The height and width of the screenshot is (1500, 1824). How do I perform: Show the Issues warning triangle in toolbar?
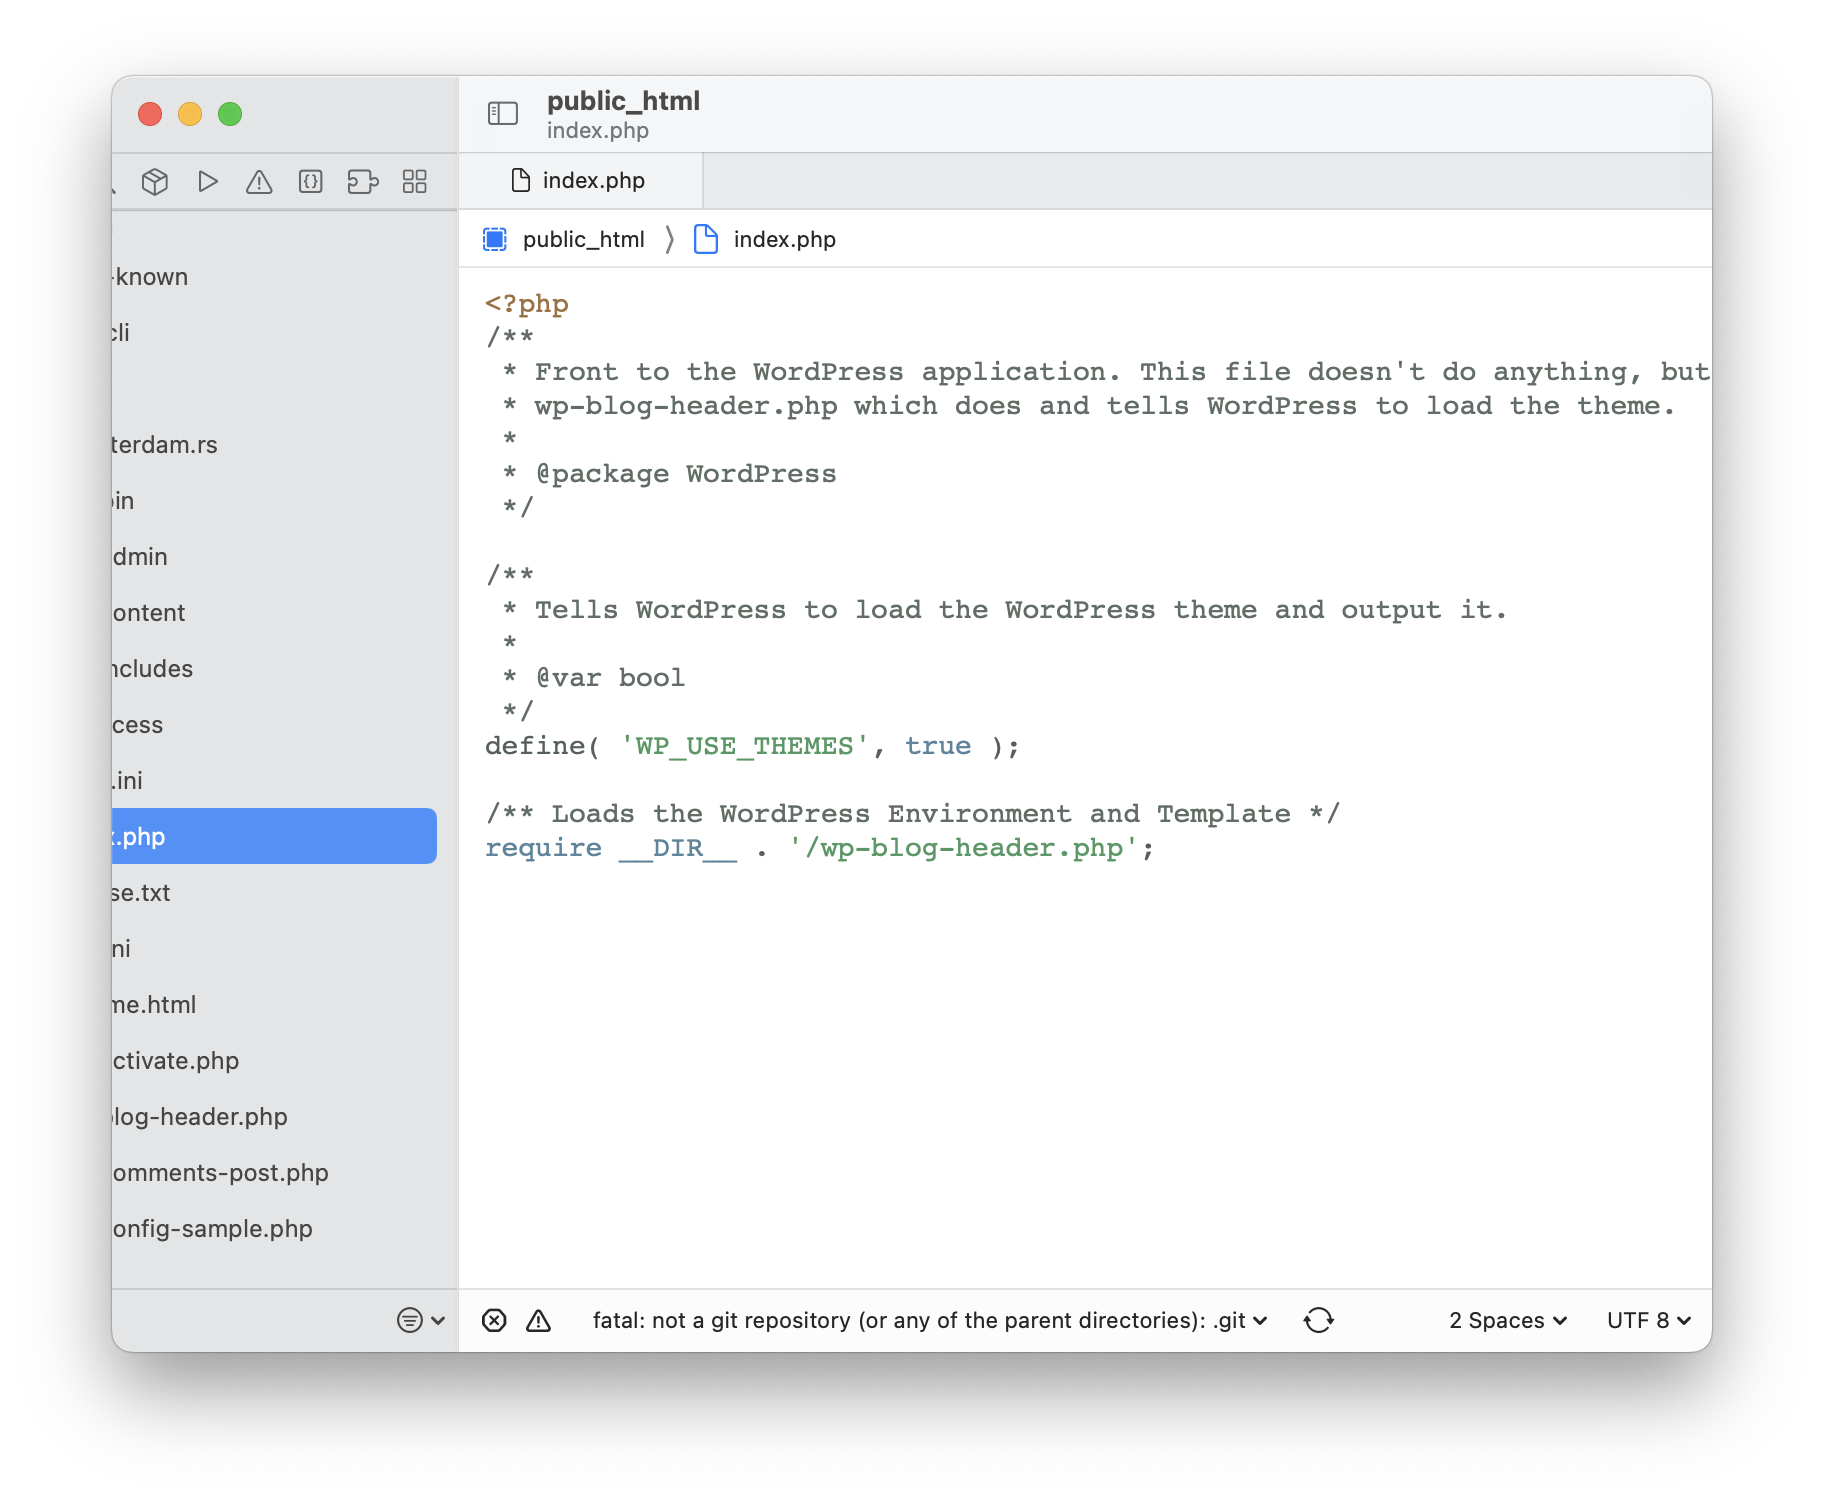click(x=259, y=182)
